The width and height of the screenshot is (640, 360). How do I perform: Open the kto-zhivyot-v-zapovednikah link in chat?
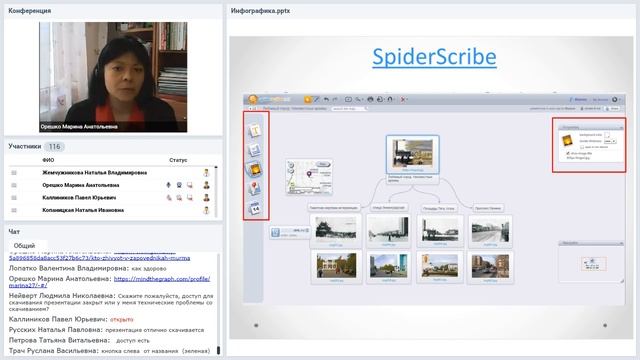tap(100, 258)
